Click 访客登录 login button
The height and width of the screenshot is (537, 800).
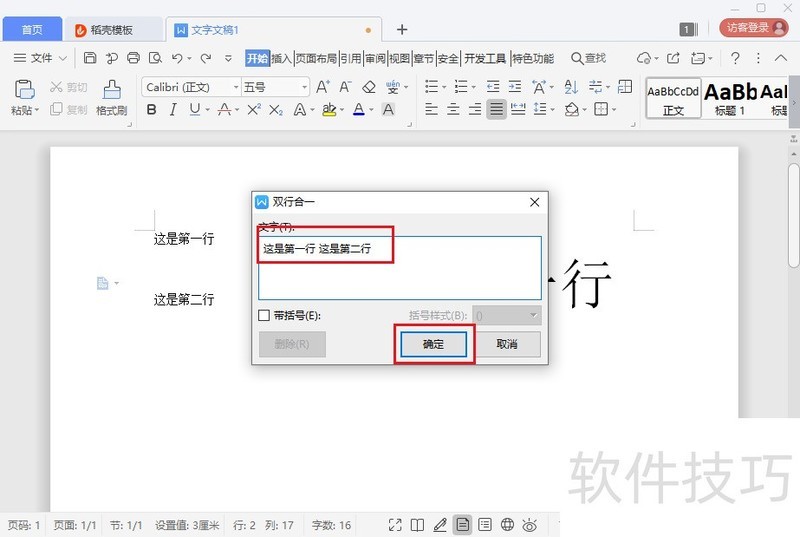coord(754,28)
